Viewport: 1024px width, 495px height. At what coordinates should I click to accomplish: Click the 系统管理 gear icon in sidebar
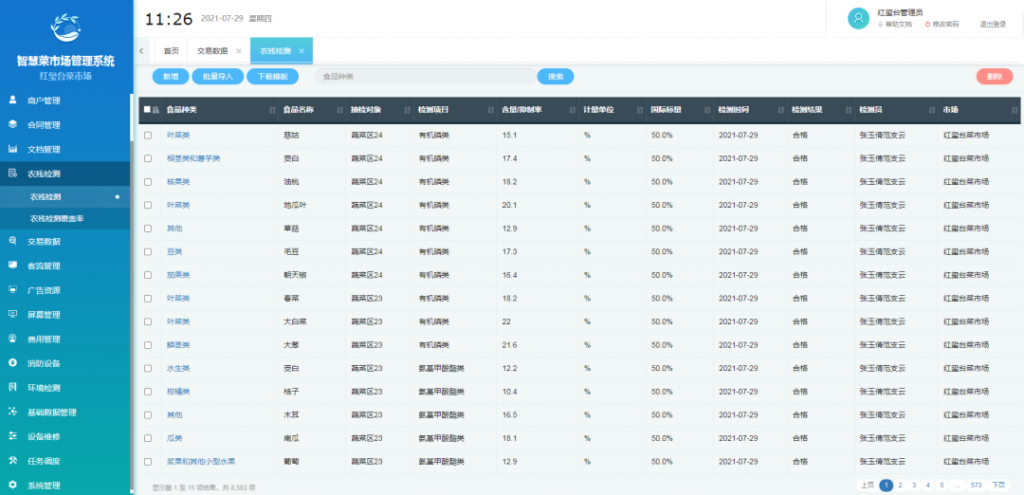pyautogui.click(x=12, y=485)
